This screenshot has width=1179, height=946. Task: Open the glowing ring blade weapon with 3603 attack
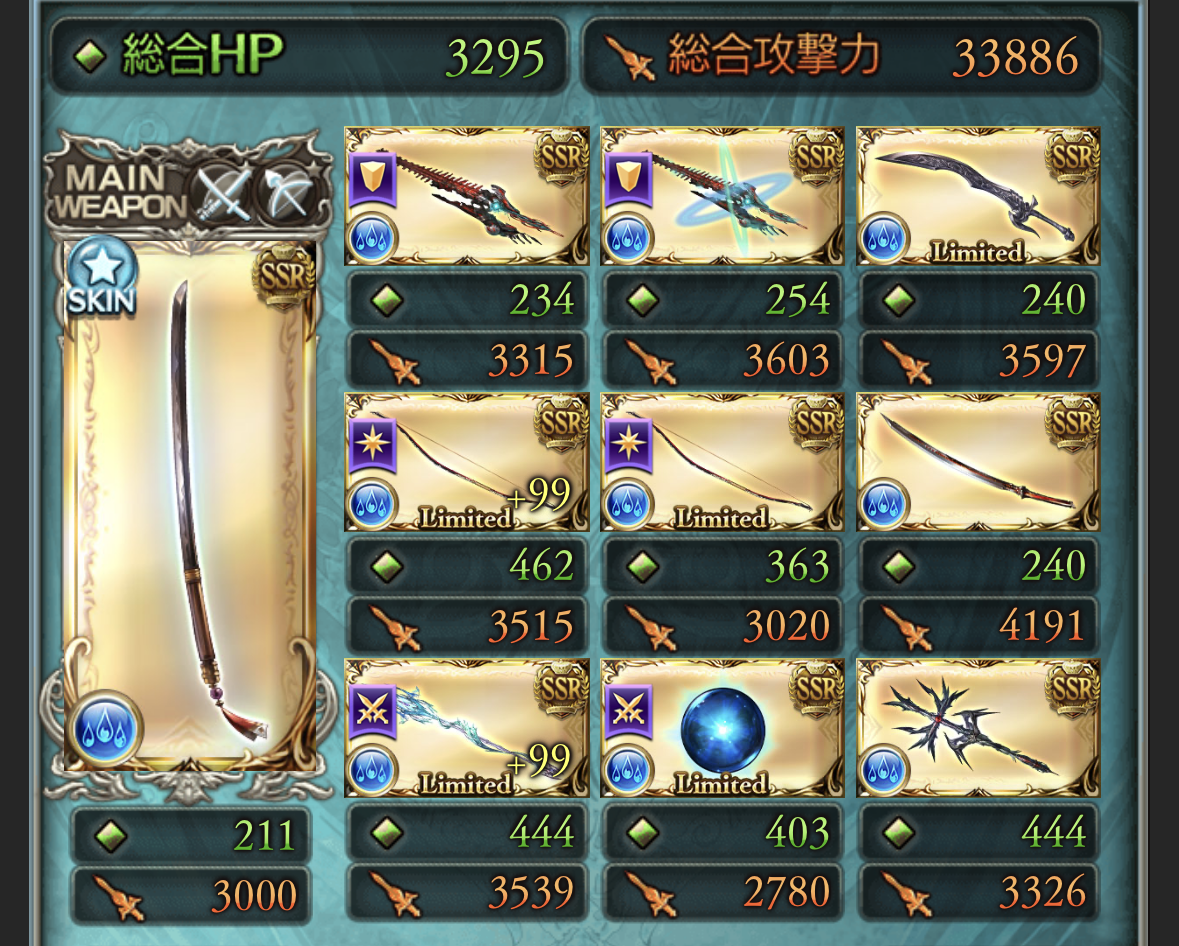coord(722,196)
